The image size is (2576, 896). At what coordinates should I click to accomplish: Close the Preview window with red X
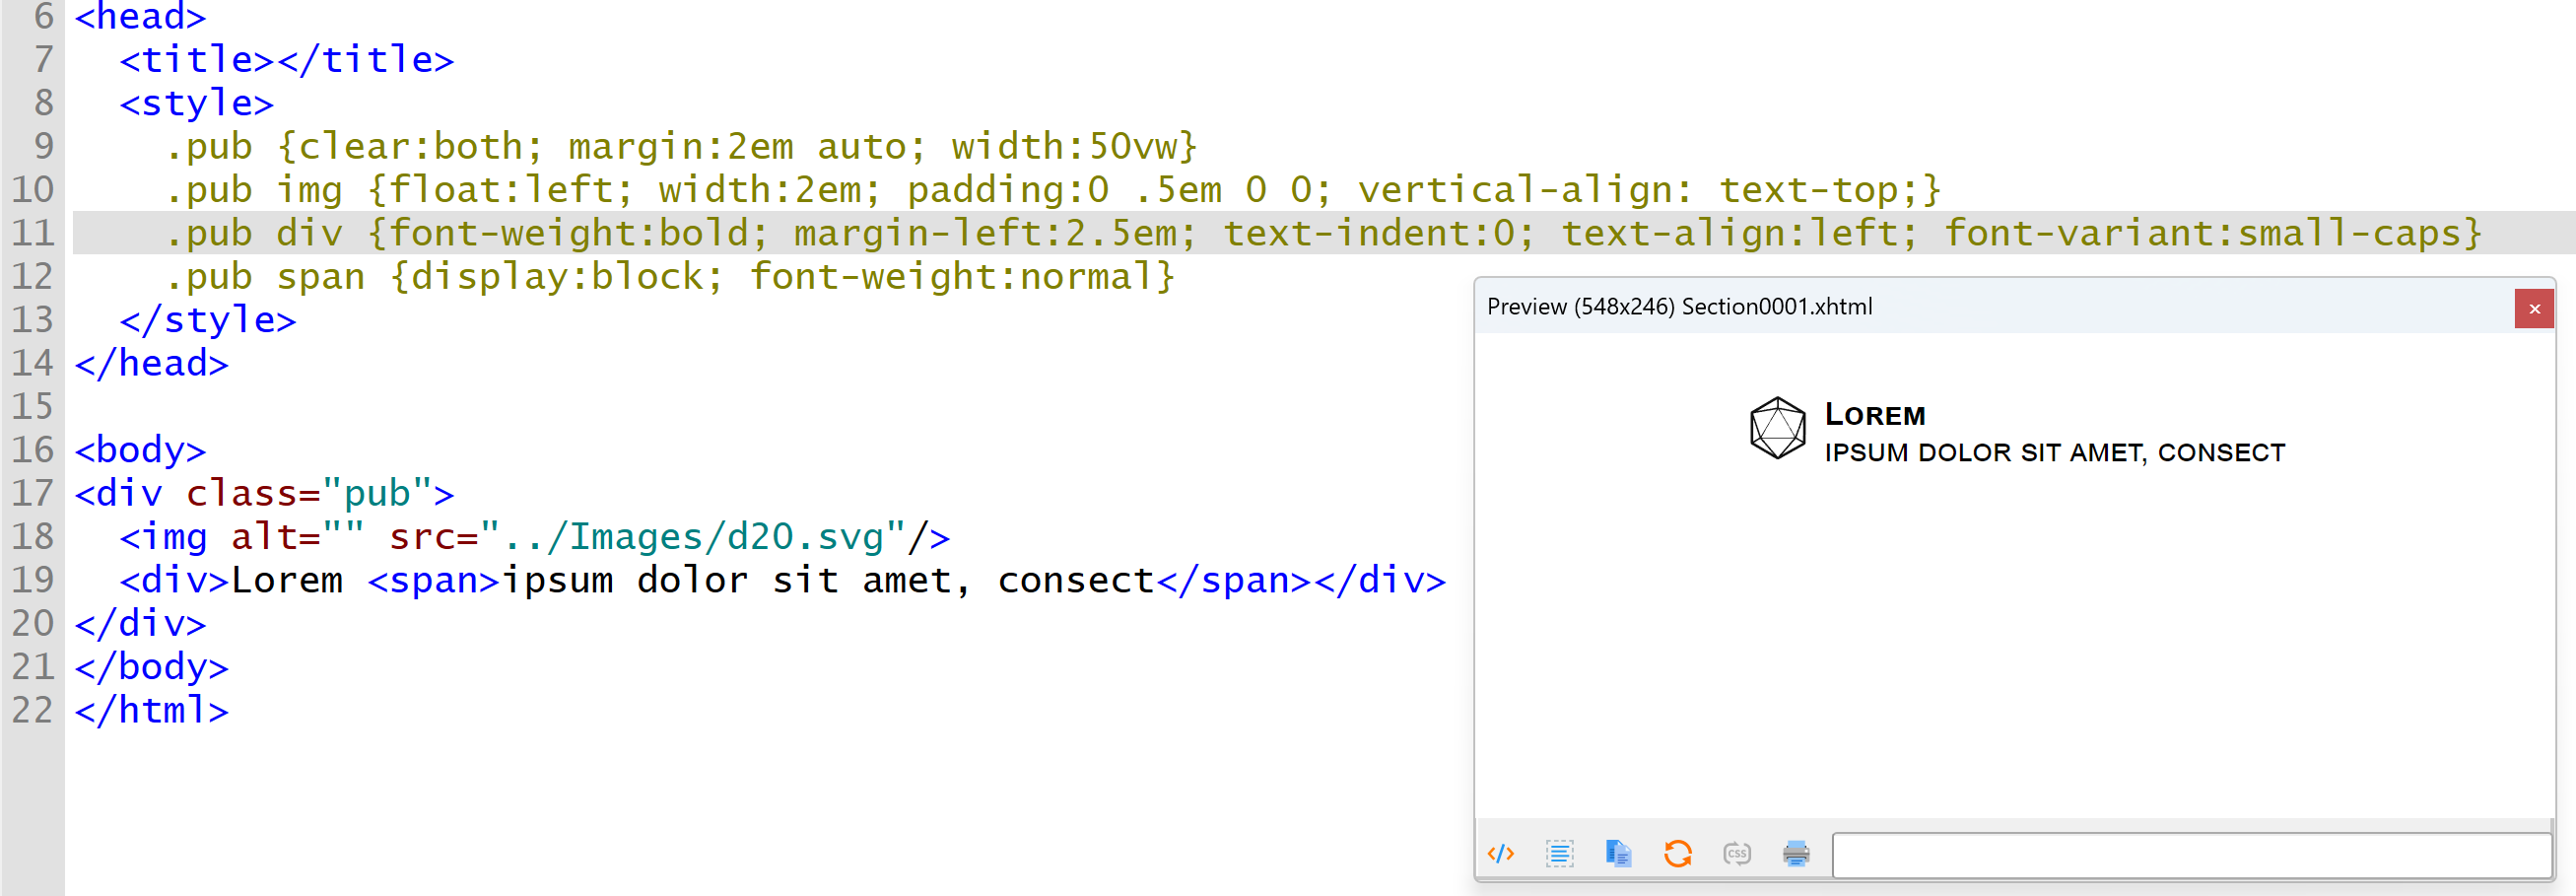click(2534, 309)
